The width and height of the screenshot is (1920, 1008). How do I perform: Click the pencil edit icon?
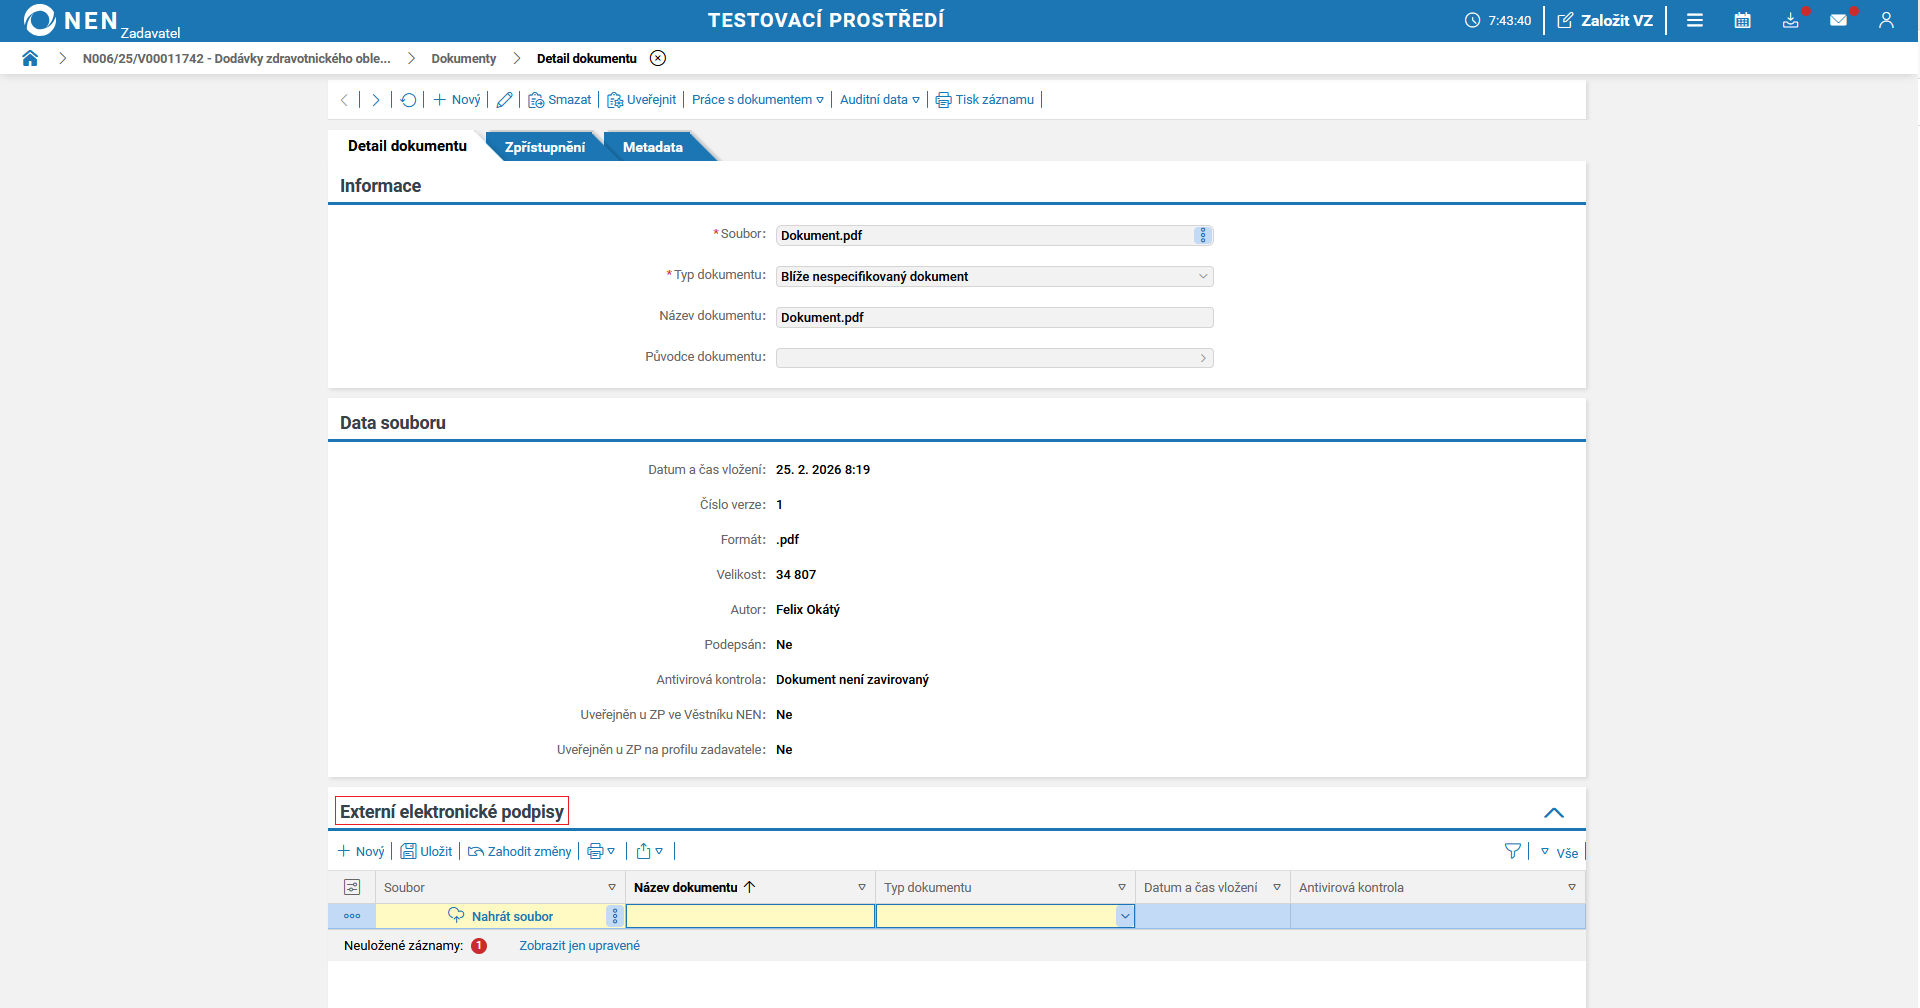[x=504, y=100]
